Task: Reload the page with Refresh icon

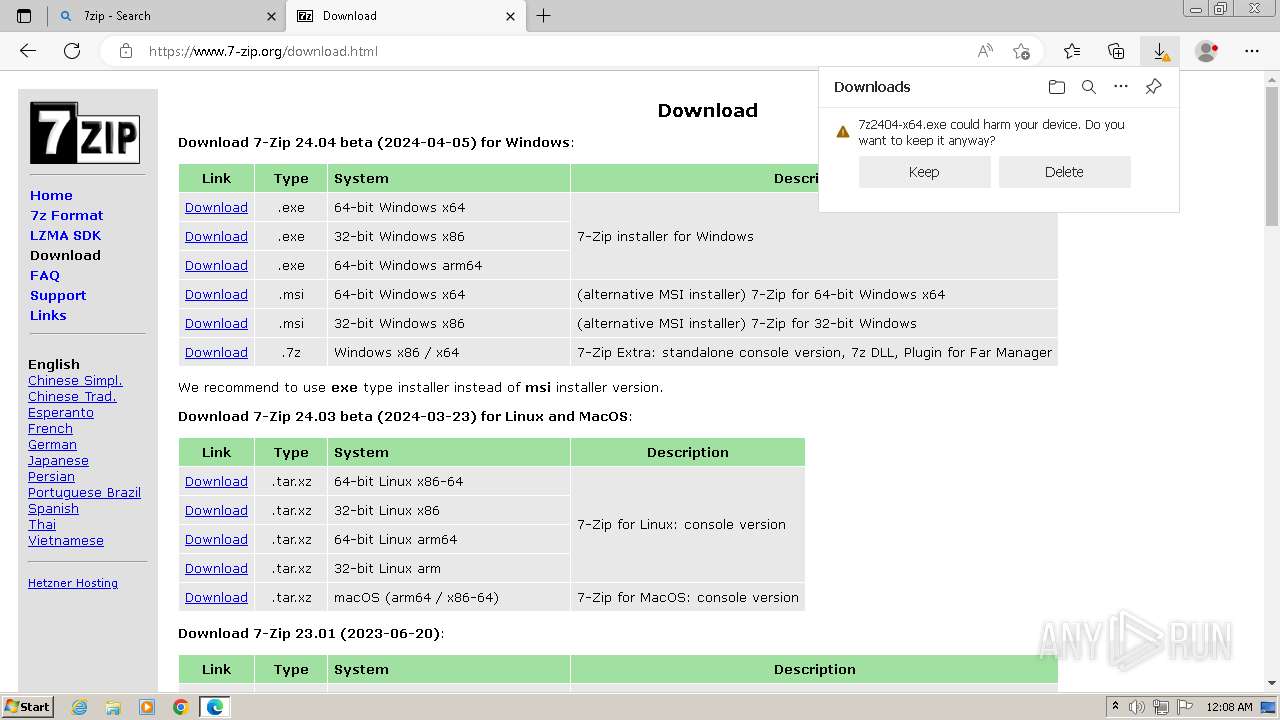Action: 72,51
